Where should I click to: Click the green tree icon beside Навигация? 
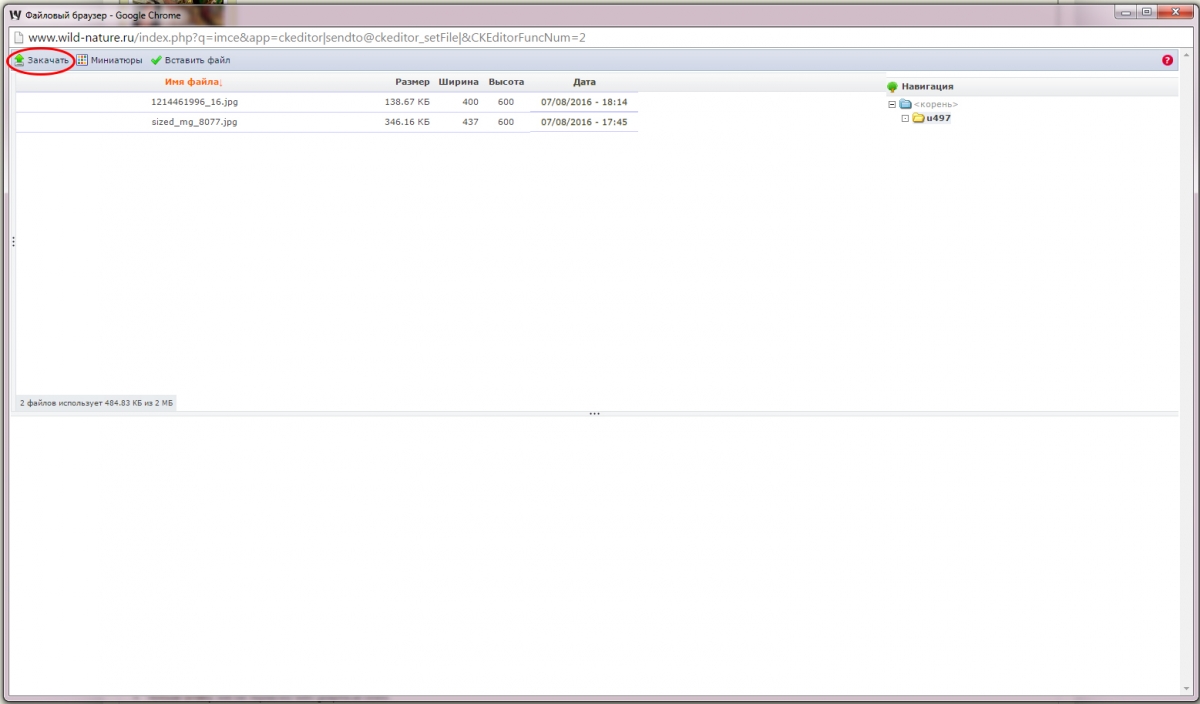(892, 87)
